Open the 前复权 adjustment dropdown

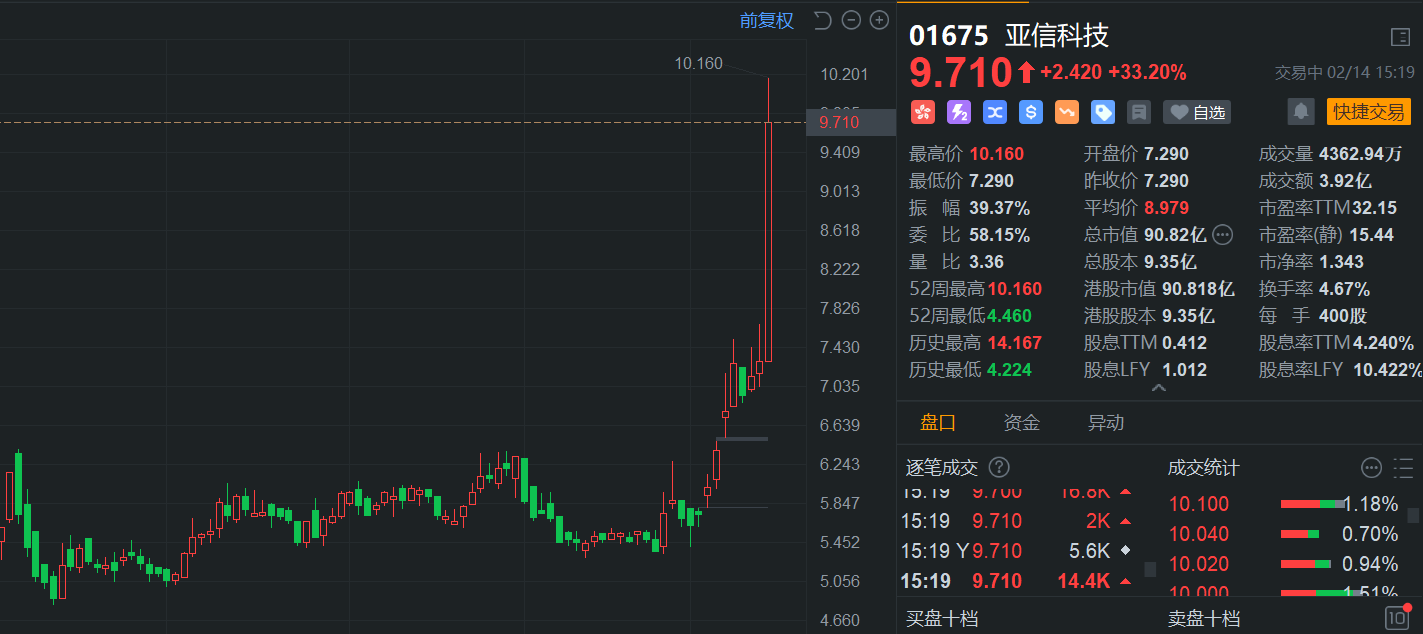pyautogui.click(x=767, y=20)
